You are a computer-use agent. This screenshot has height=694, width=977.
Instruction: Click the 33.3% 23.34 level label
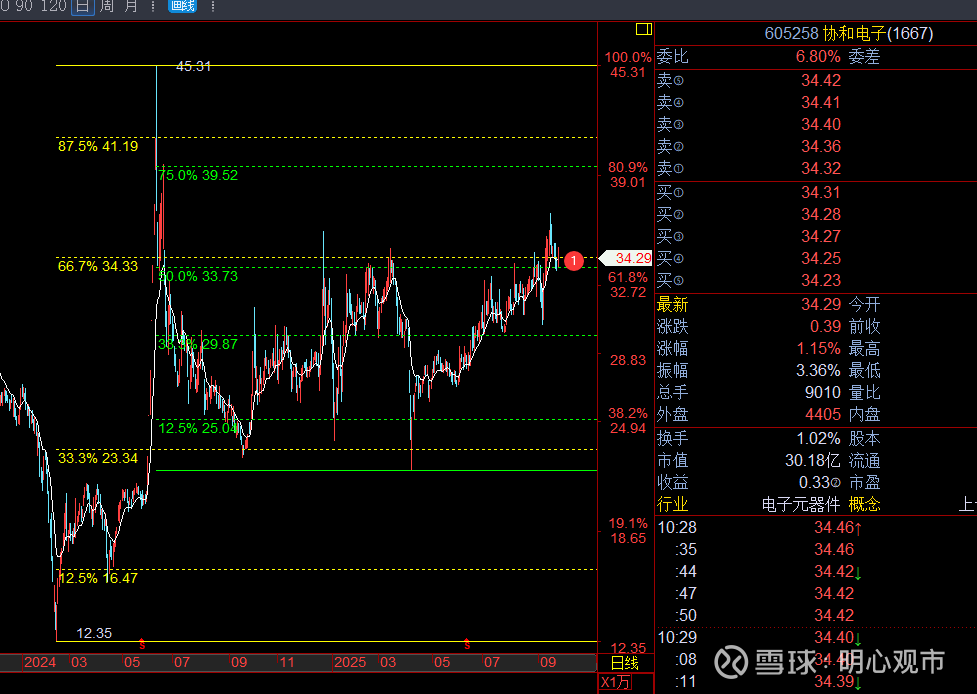(x=98, y=459)
